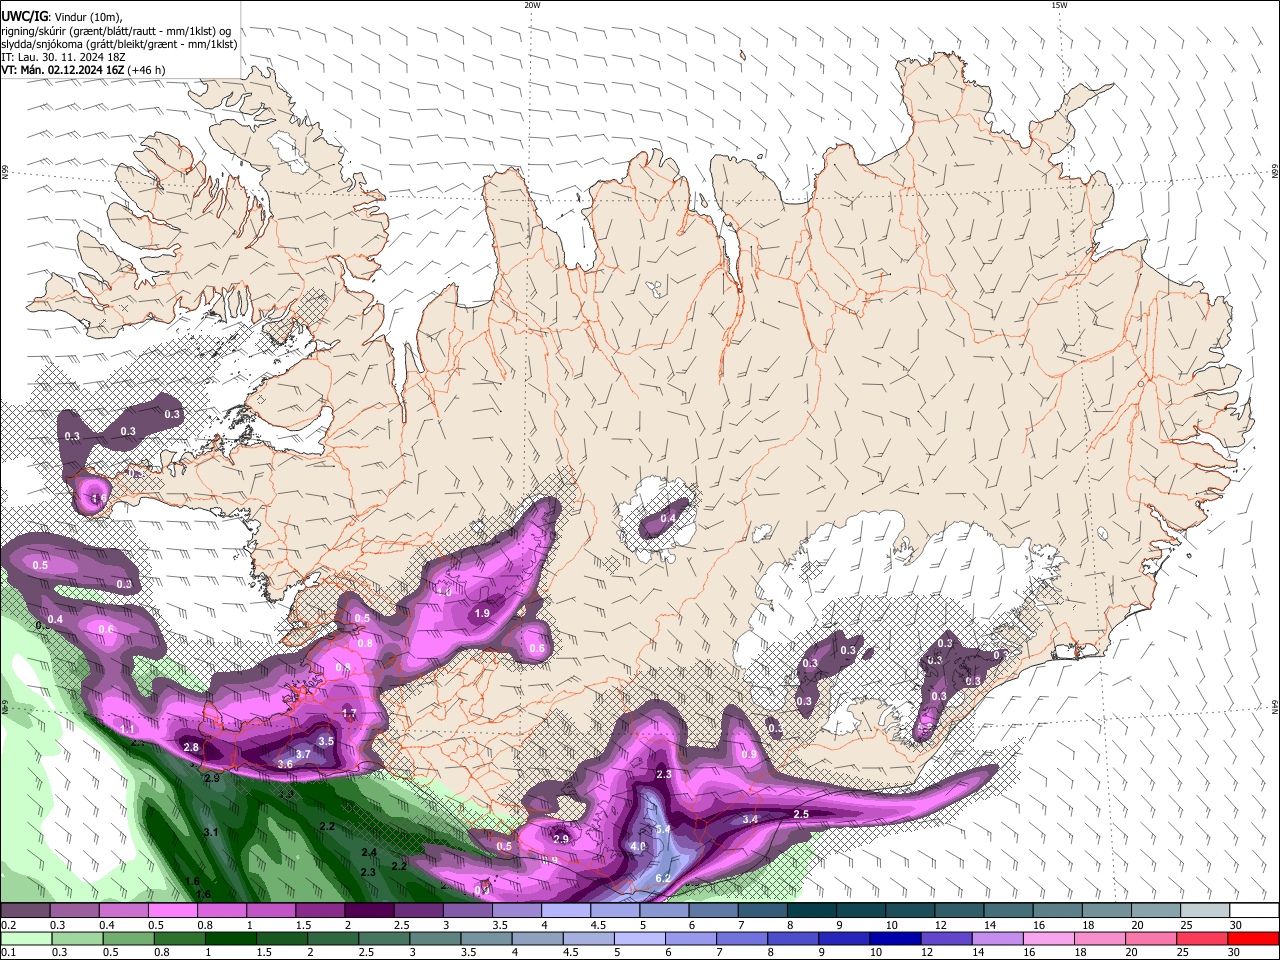The image size is (1280, 960).
Task: Click the 'UWC/IG: Vindur (10m)' title line
Action: 62,17
